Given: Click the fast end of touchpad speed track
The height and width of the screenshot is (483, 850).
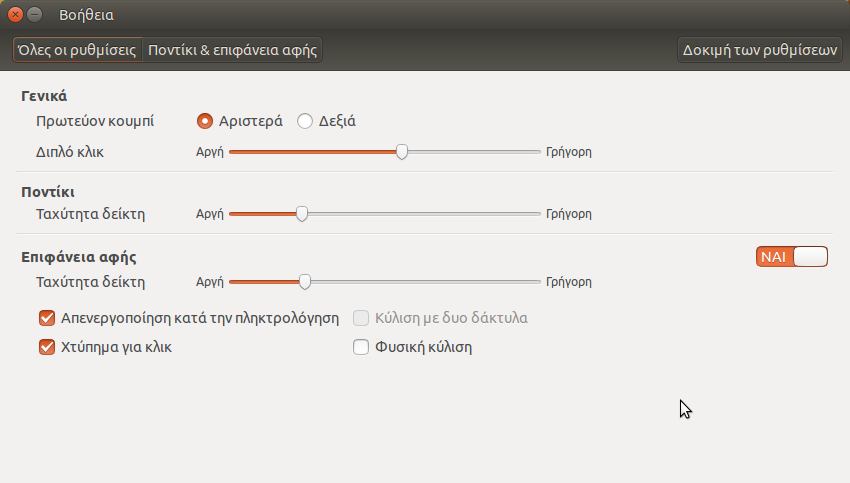Looking at the screenshot, I should (x=536, y=282).
